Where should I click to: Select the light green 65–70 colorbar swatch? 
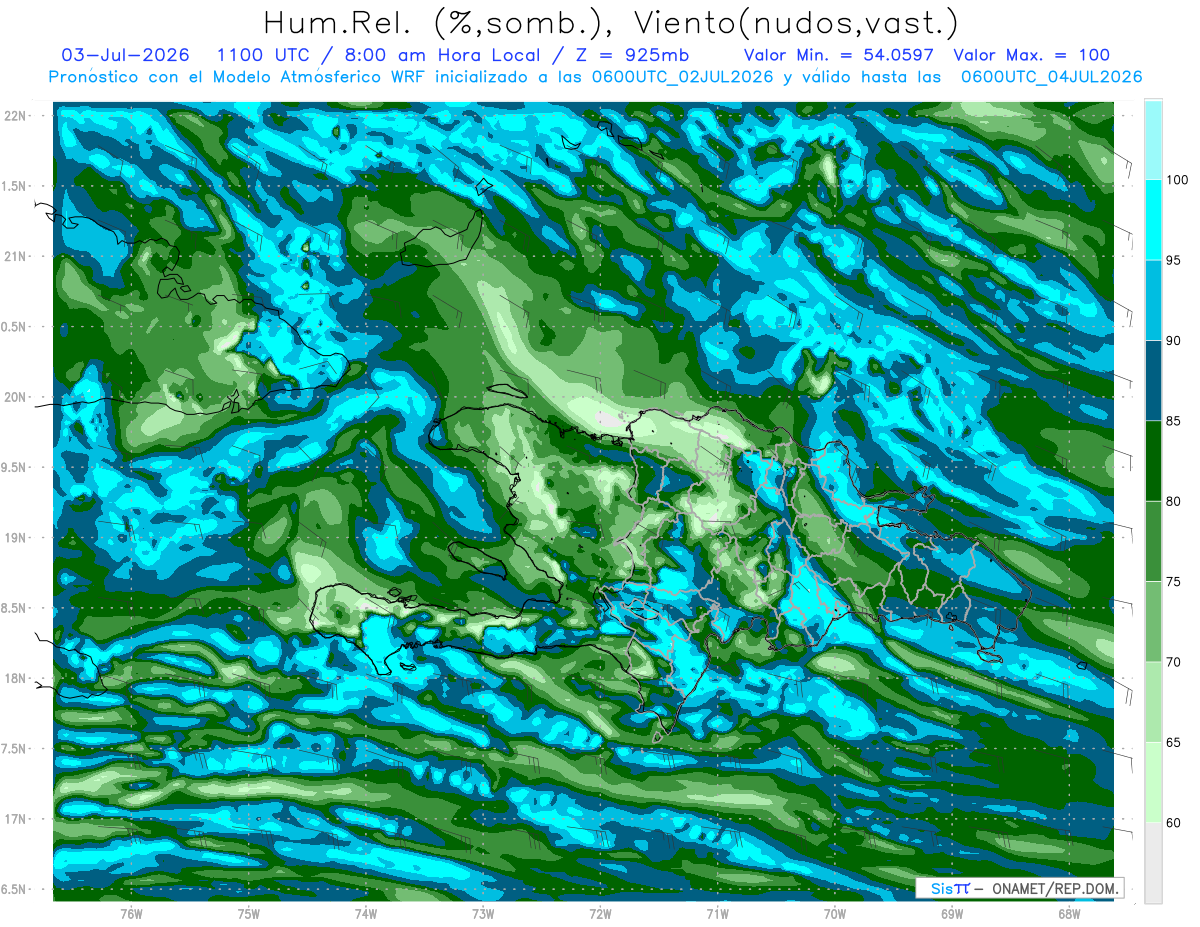point(1153,702)
